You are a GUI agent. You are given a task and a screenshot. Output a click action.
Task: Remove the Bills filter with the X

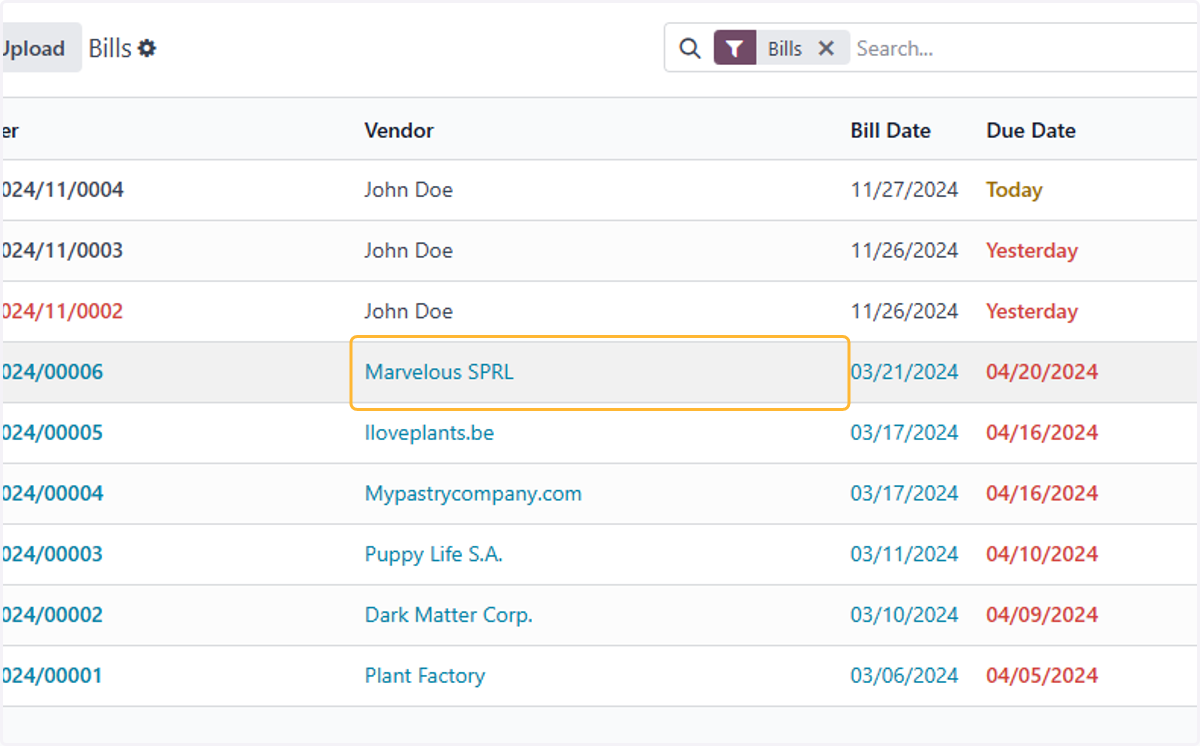(826, 48)
